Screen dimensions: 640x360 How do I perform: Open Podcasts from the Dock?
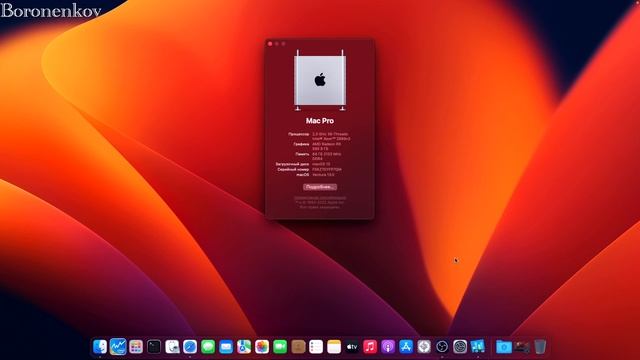(388, 347)
